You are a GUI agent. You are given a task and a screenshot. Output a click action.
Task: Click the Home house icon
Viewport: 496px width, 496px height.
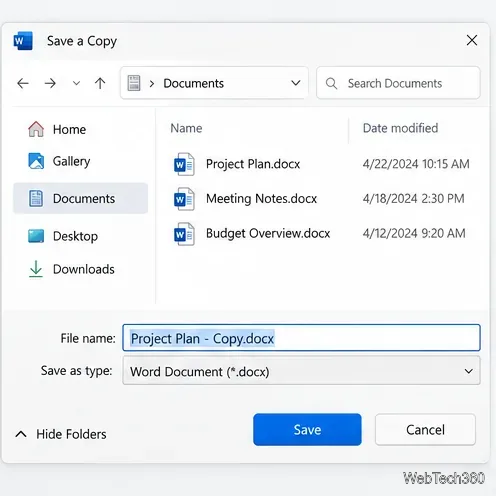tap(36, 129)
